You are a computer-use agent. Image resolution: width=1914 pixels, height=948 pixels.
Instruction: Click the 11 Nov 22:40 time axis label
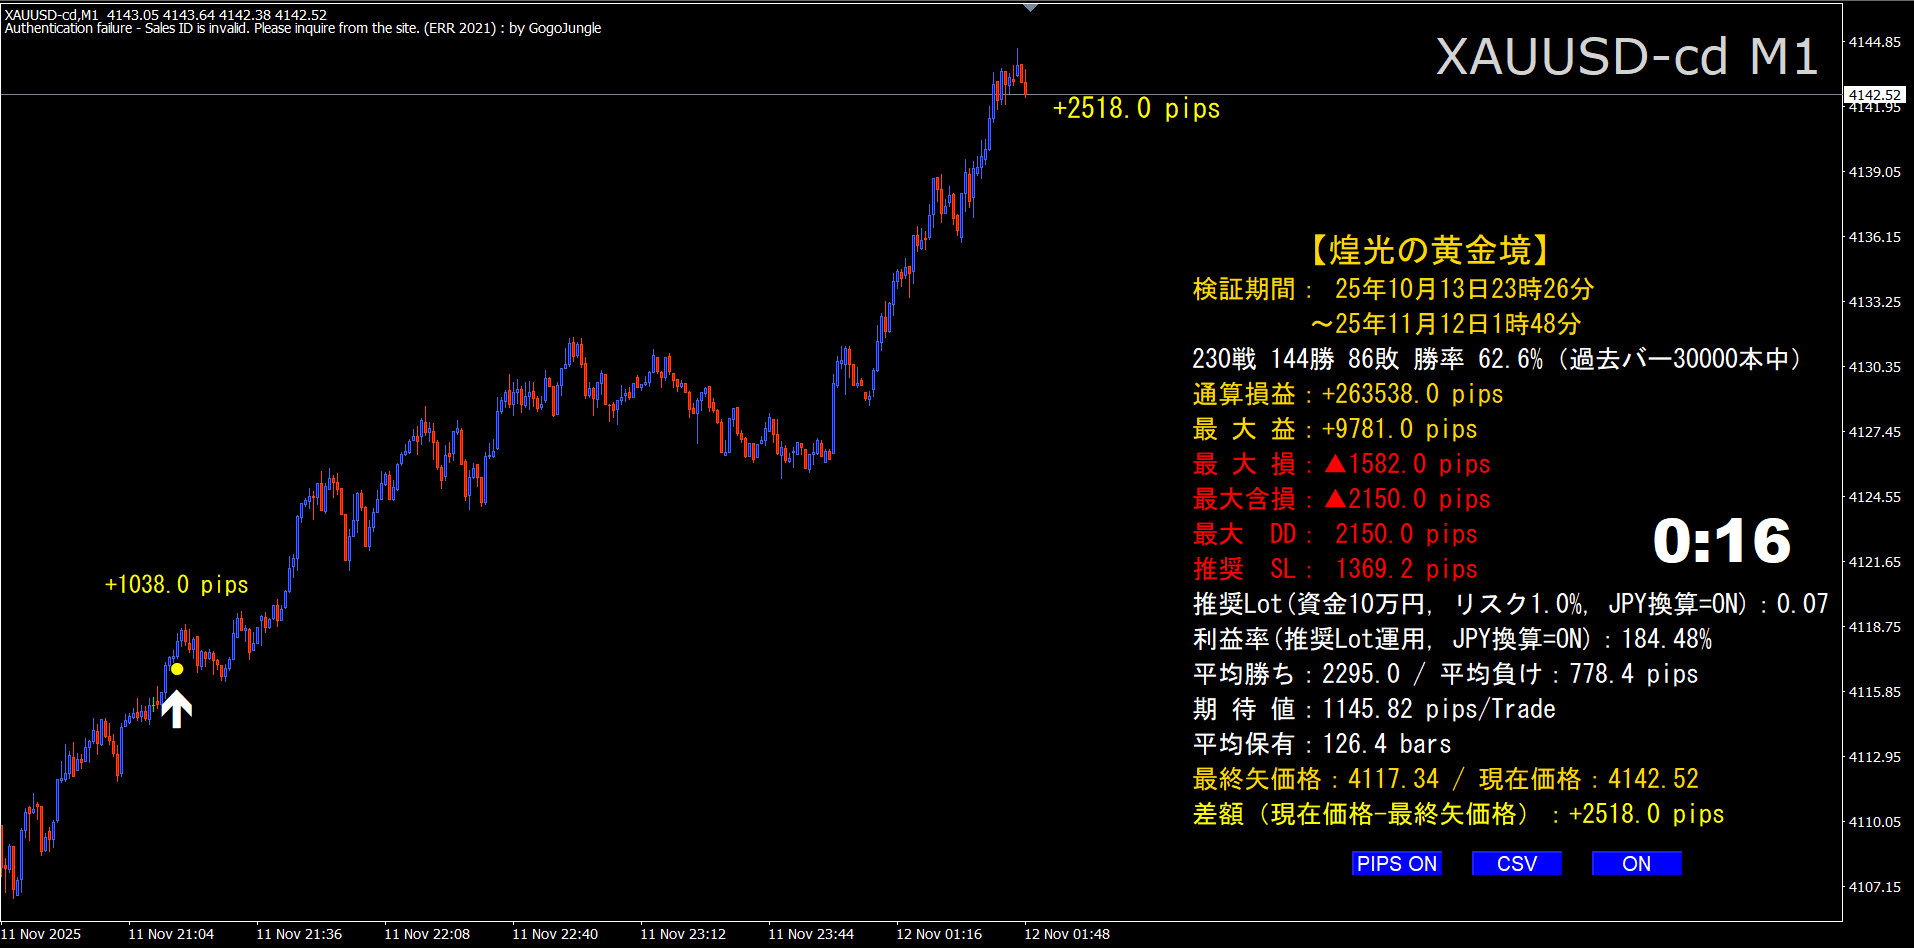tap(555, 934)
